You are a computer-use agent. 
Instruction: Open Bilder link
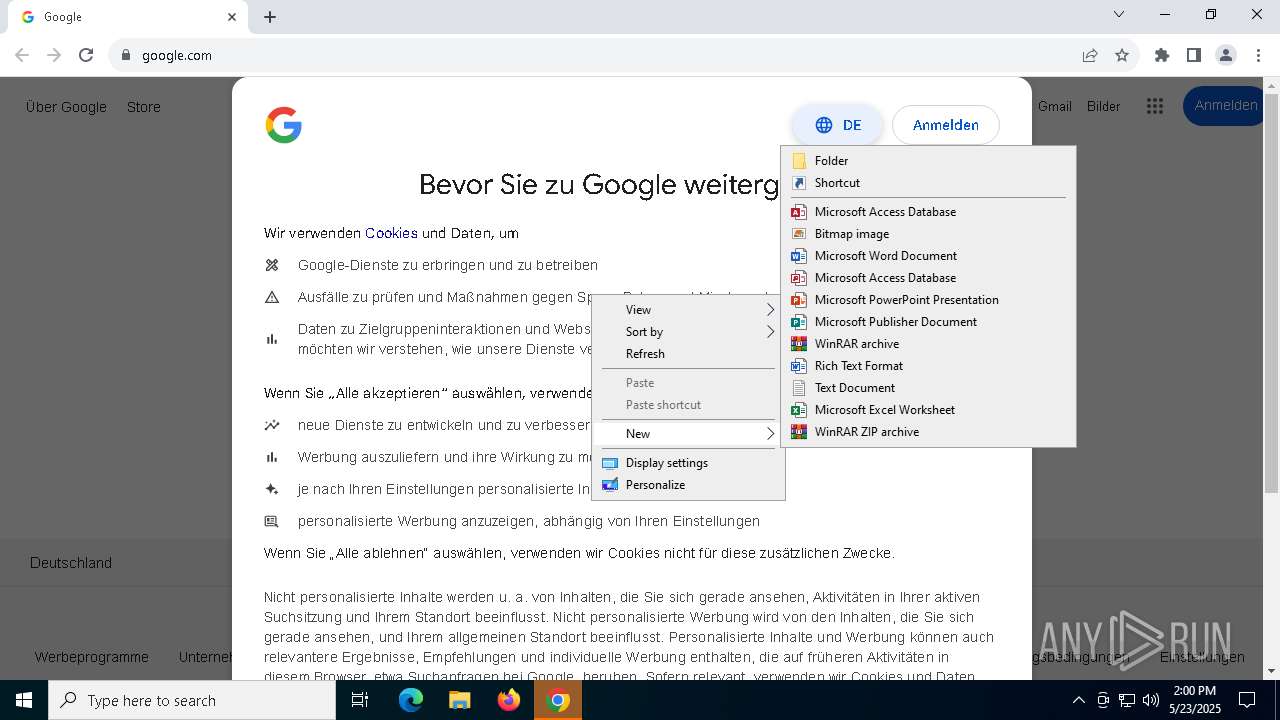[1104, 106]
